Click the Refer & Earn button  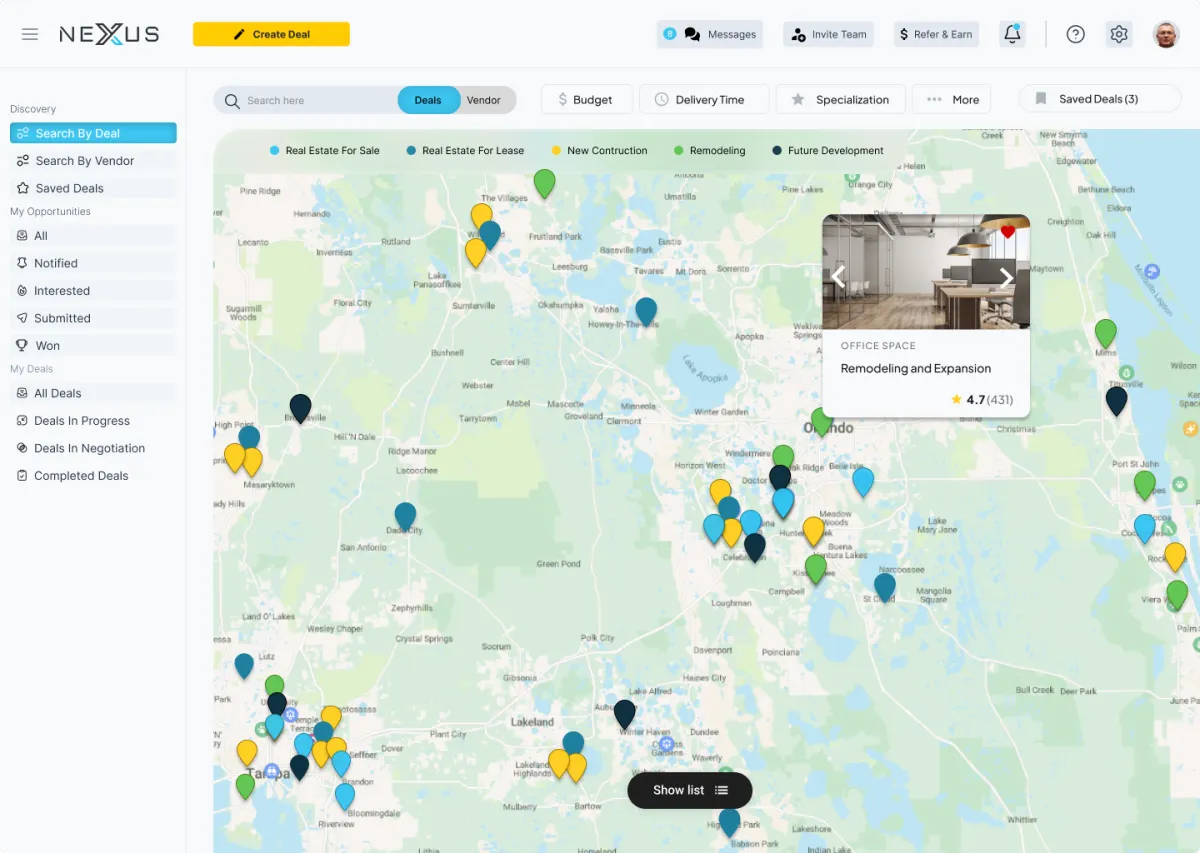tap(936, 34)
